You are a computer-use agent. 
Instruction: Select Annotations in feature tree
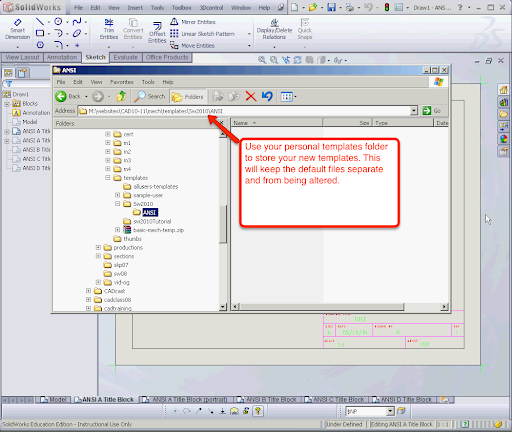click(36, 113)
